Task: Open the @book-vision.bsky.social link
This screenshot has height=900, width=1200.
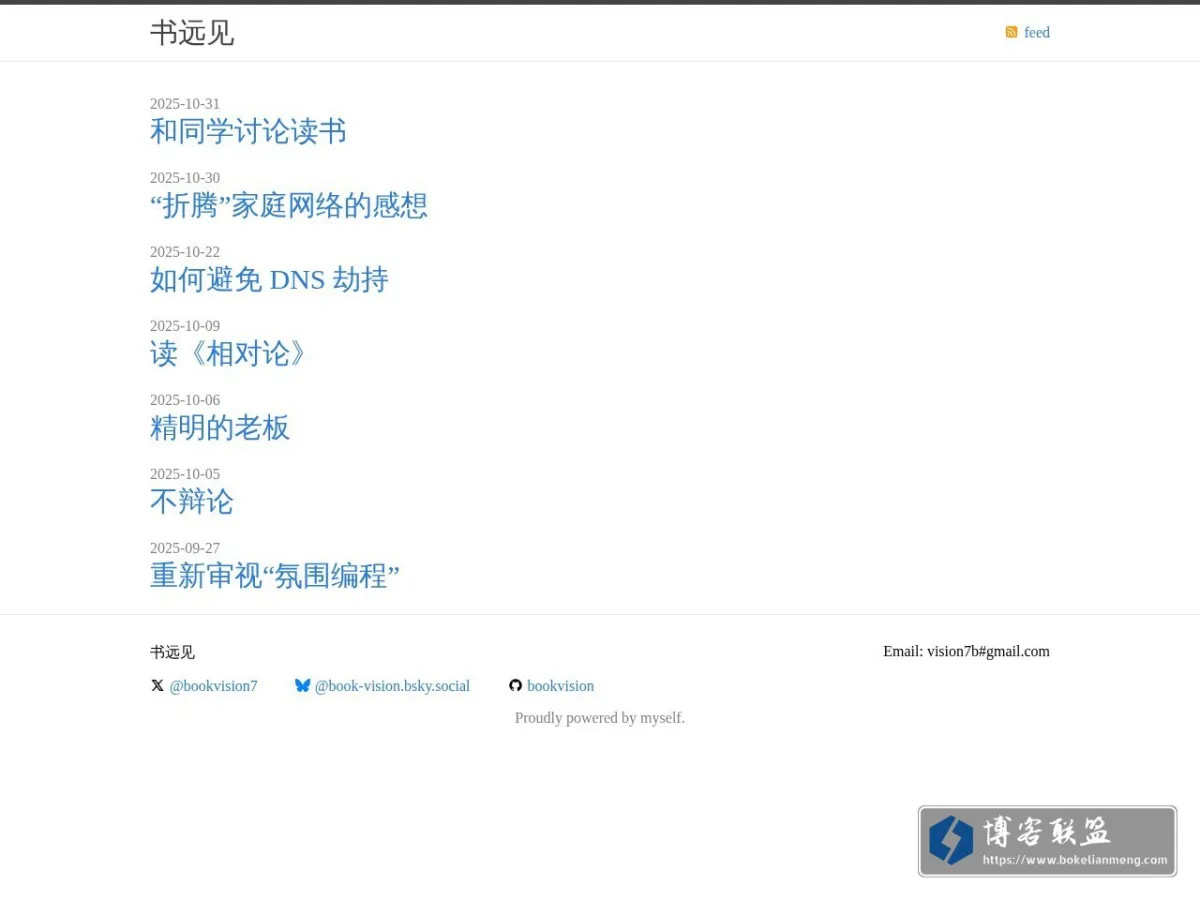Action: pos(392,686)
